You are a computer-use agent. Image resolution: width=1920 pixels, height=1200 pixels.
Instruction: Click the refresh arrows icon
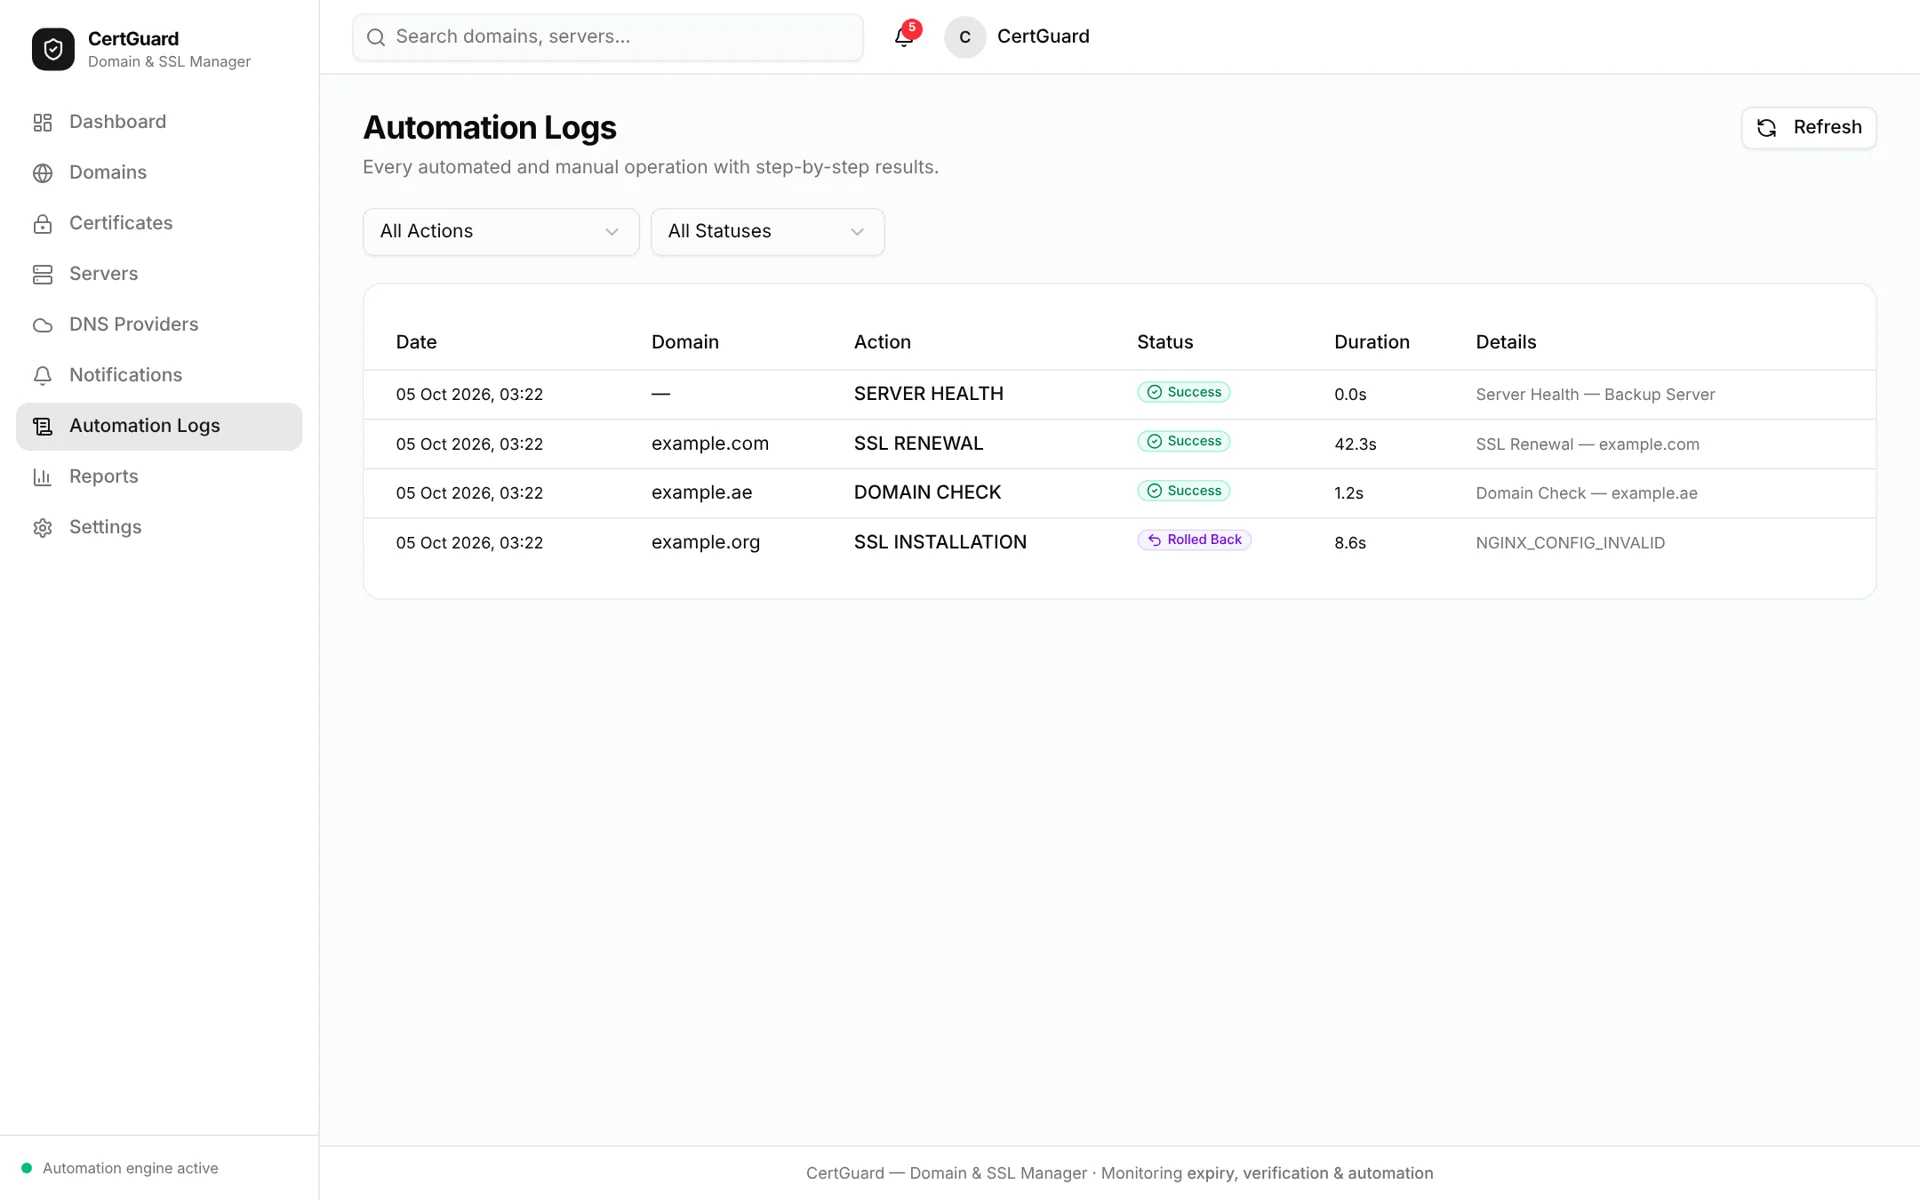pyautogui.click(x=1767, y=128)
